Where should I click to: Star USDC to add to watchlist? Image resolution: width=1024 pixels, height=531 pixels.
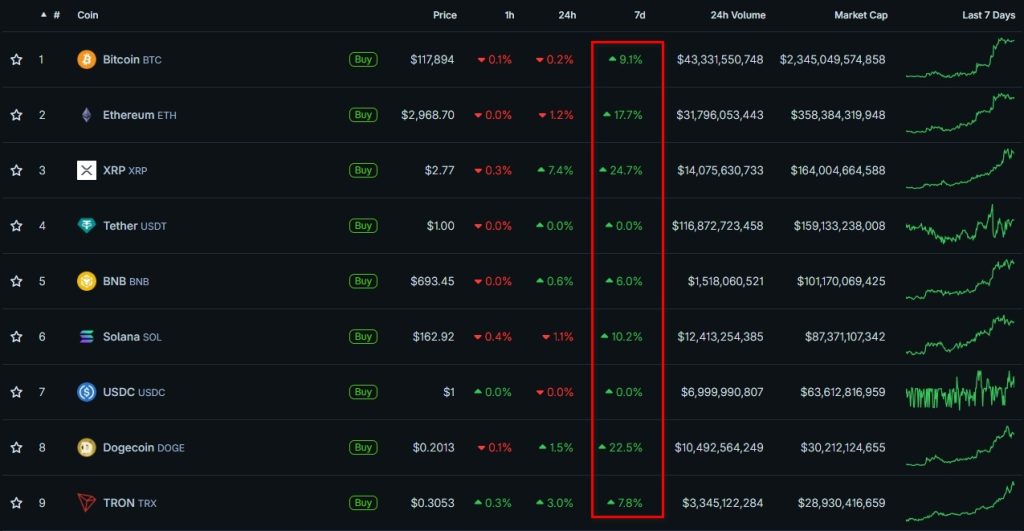16,392
